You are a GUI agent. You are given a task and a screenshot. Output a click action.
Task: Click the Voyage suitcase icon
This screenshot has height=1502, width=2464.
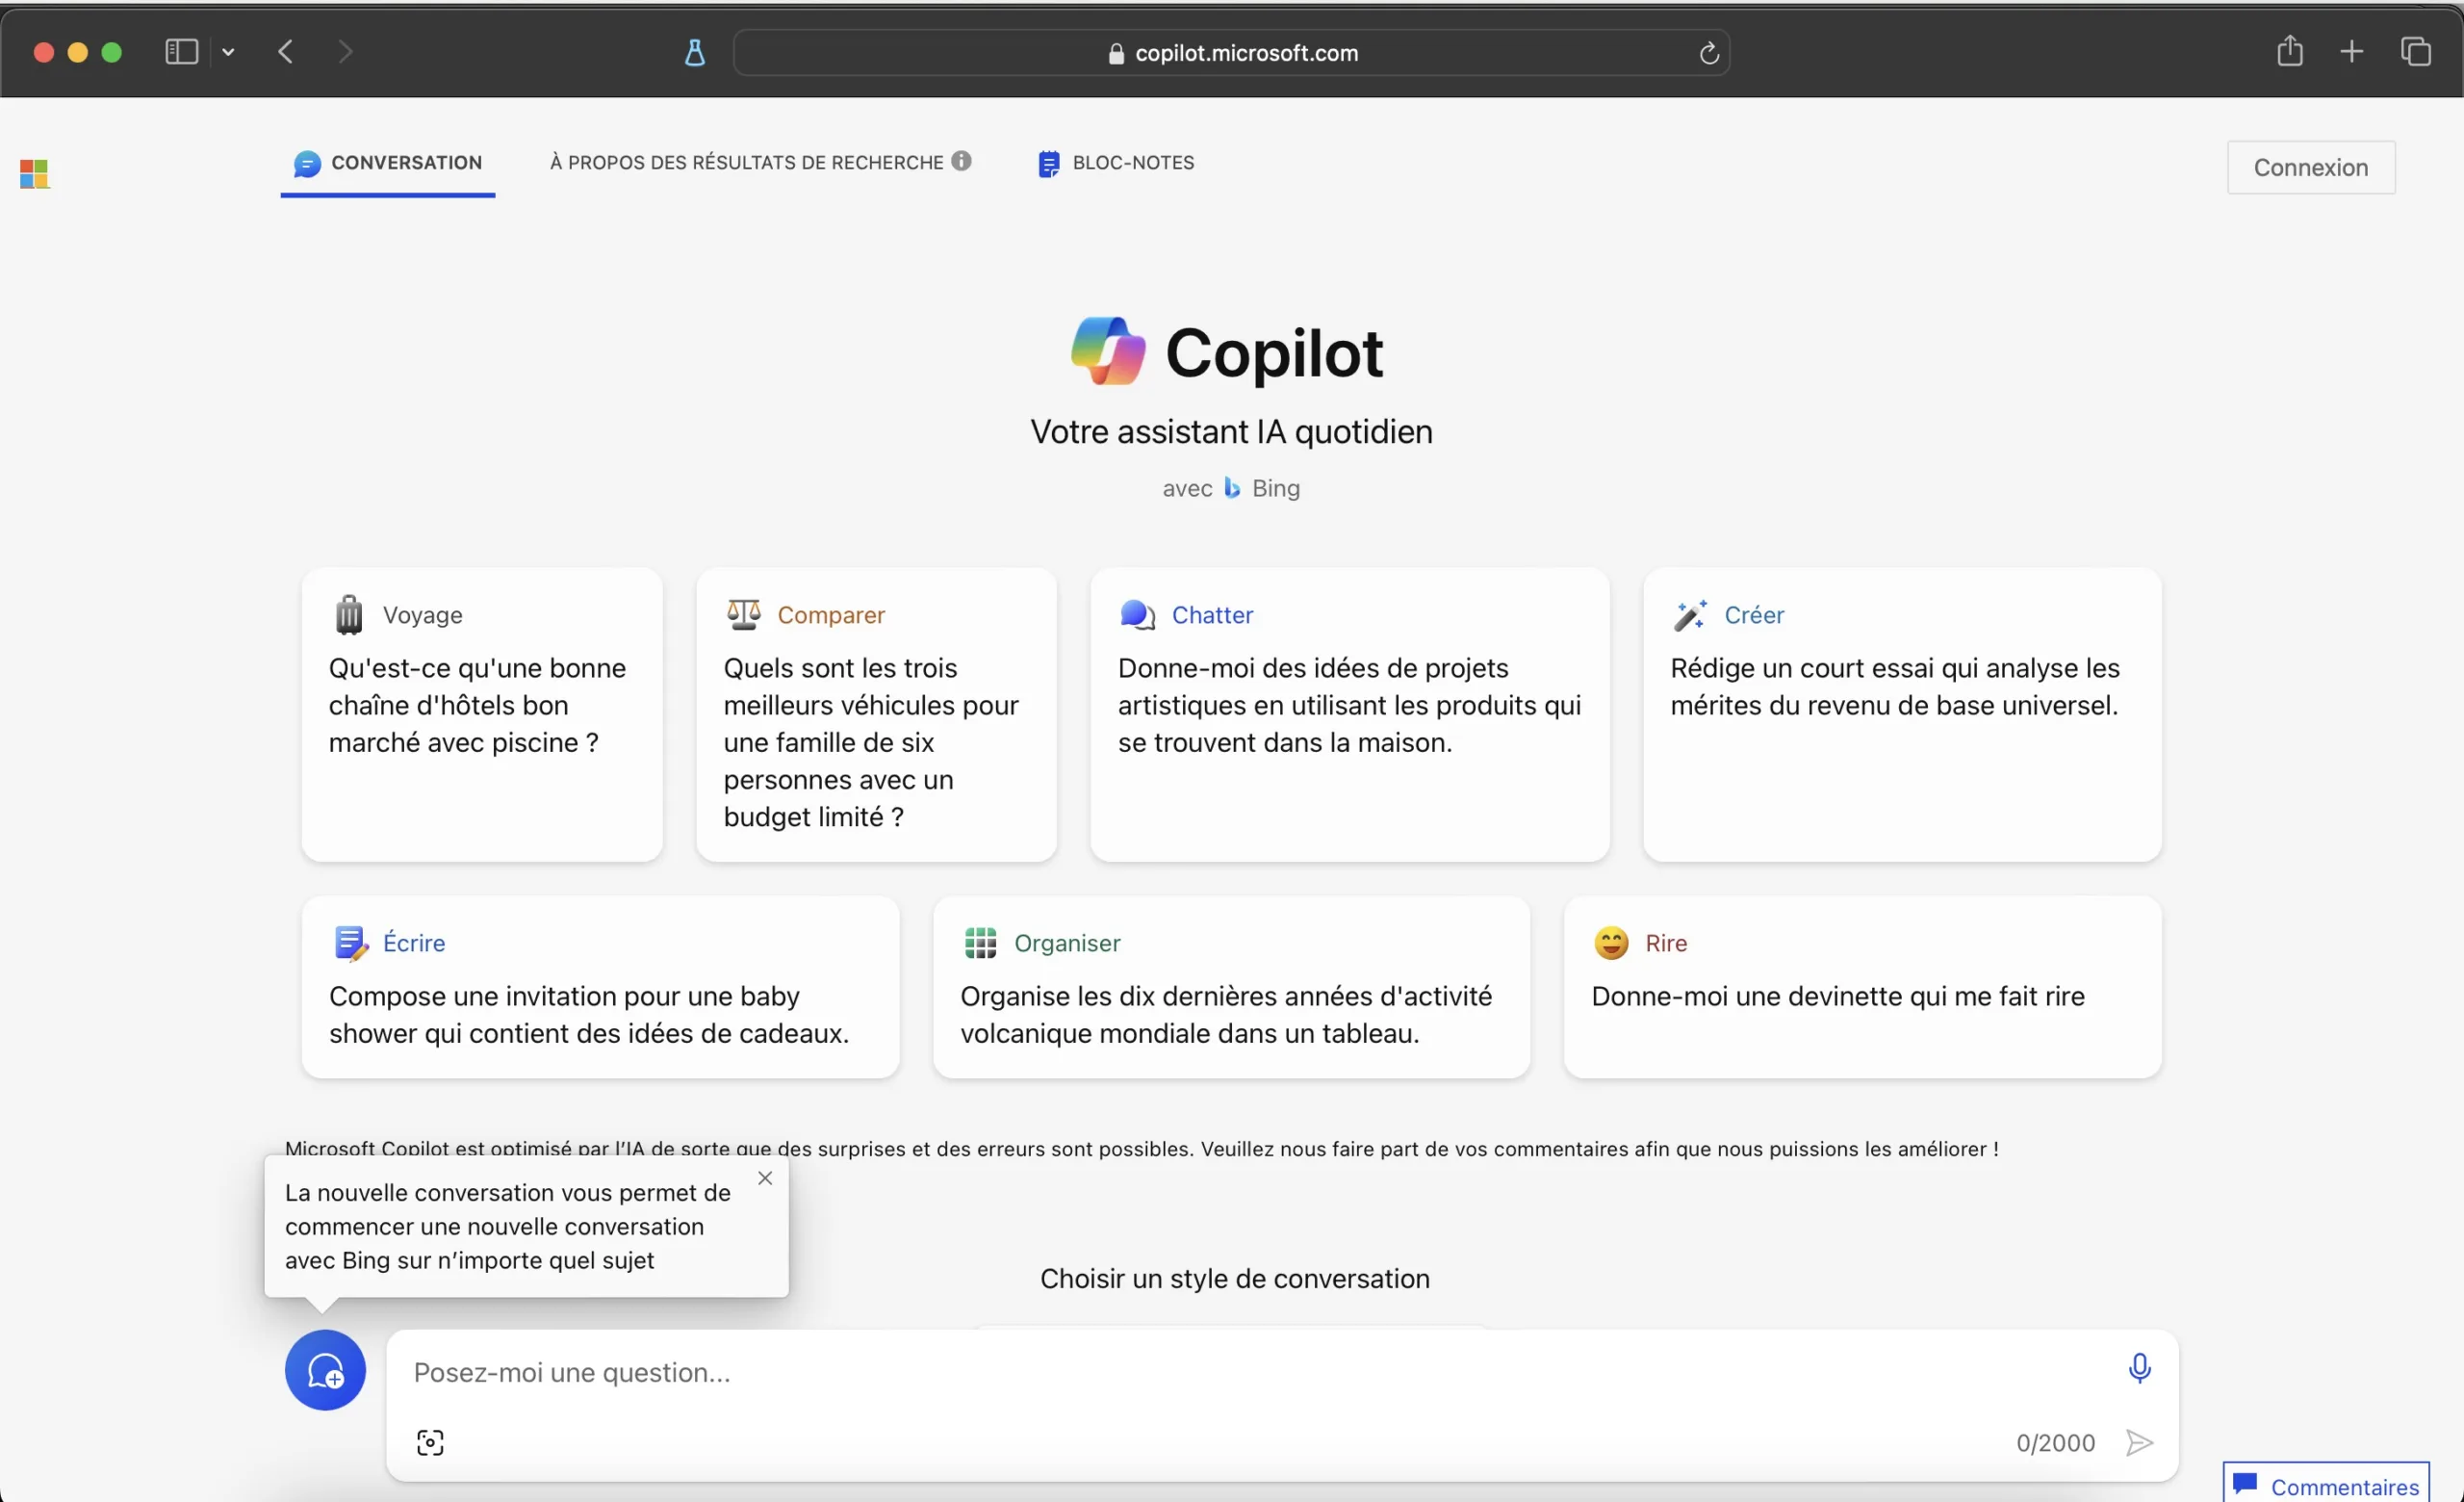[x=349, y=614]
